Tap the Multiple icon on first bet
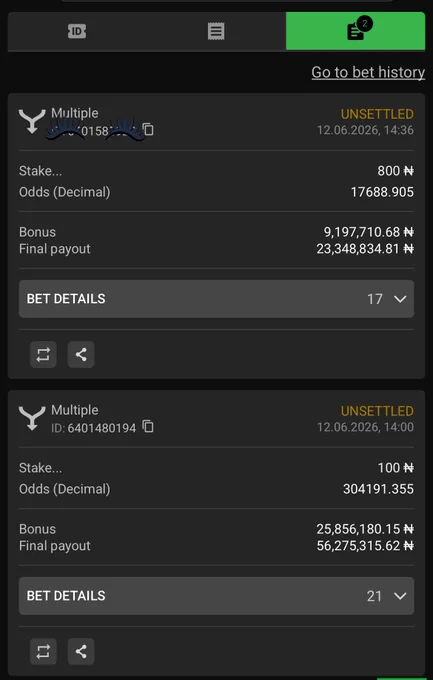Screen dimensions: 433x680 (32, 121)
